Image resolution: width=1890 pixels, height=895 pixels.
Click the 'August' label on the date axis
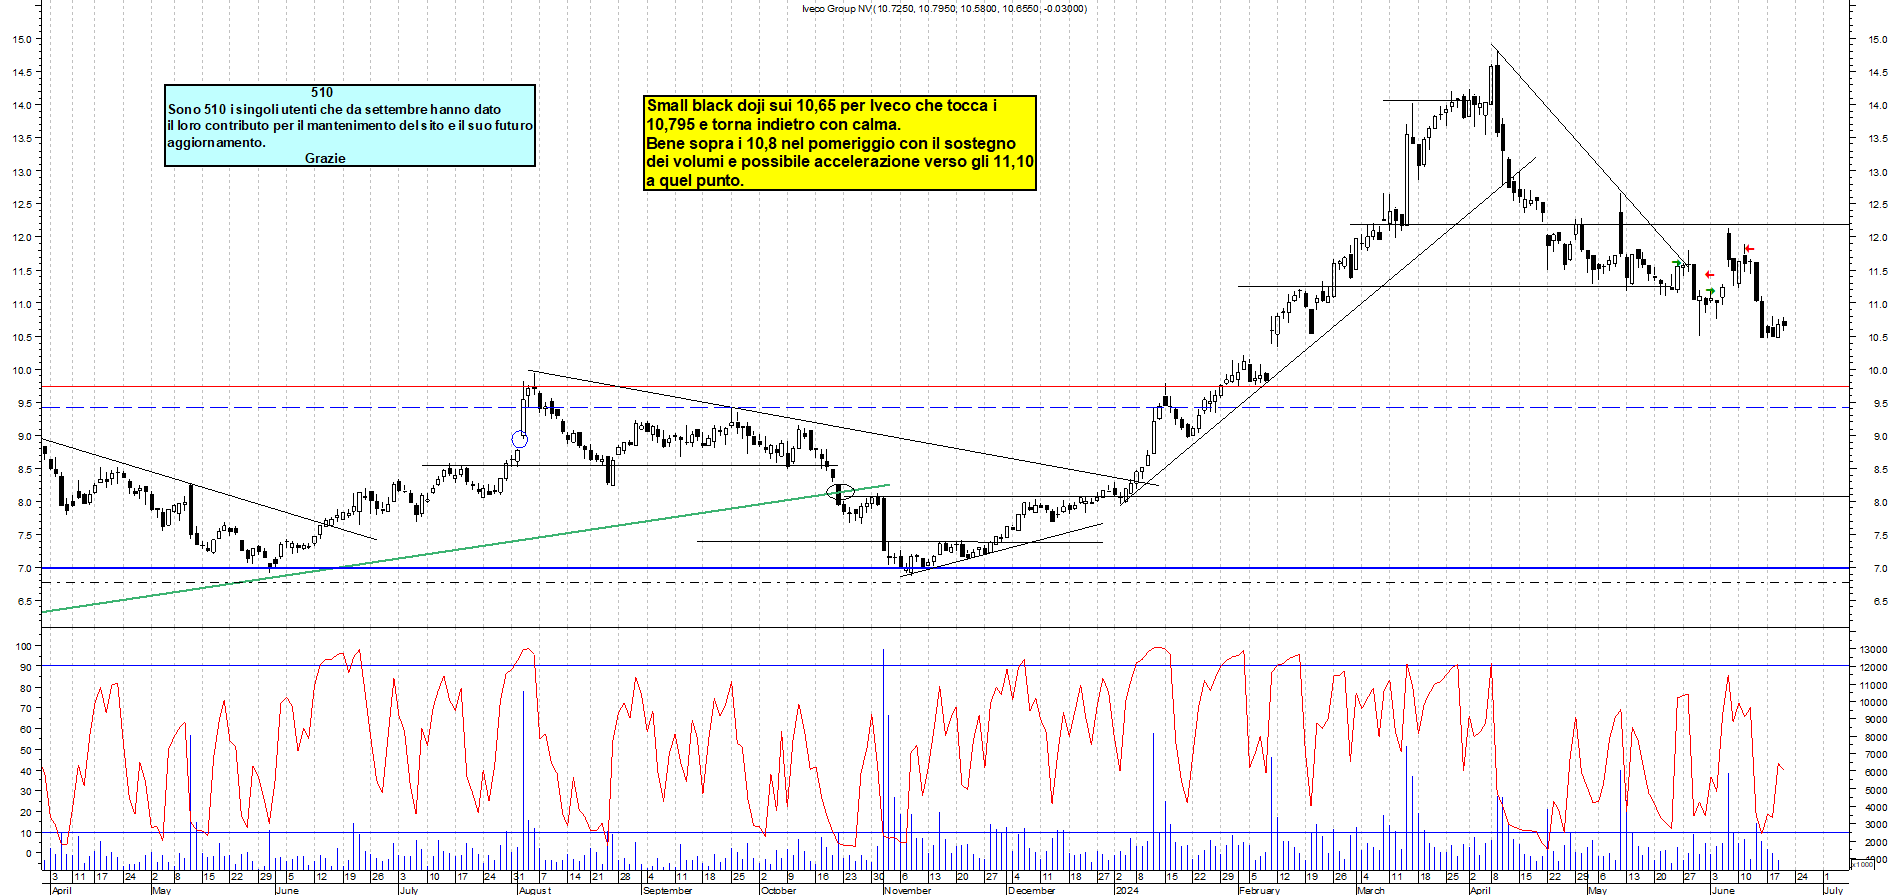point(534,890)
